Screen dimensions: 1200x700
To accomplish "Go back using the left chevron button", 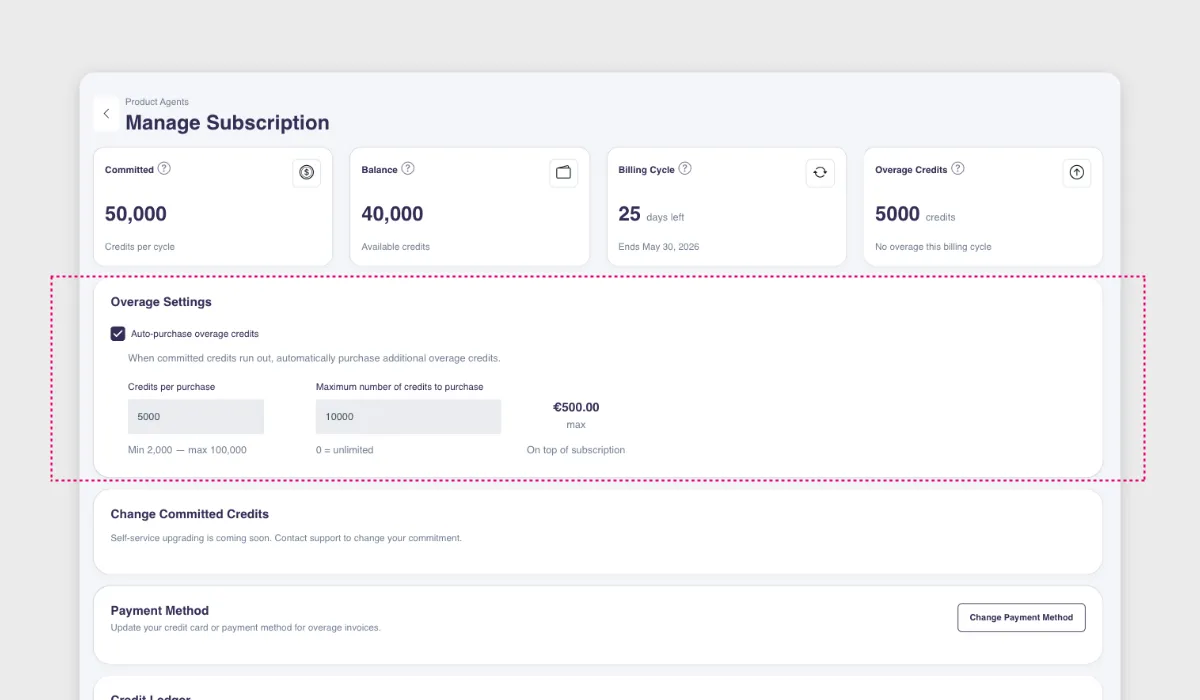I will [106, 114].
